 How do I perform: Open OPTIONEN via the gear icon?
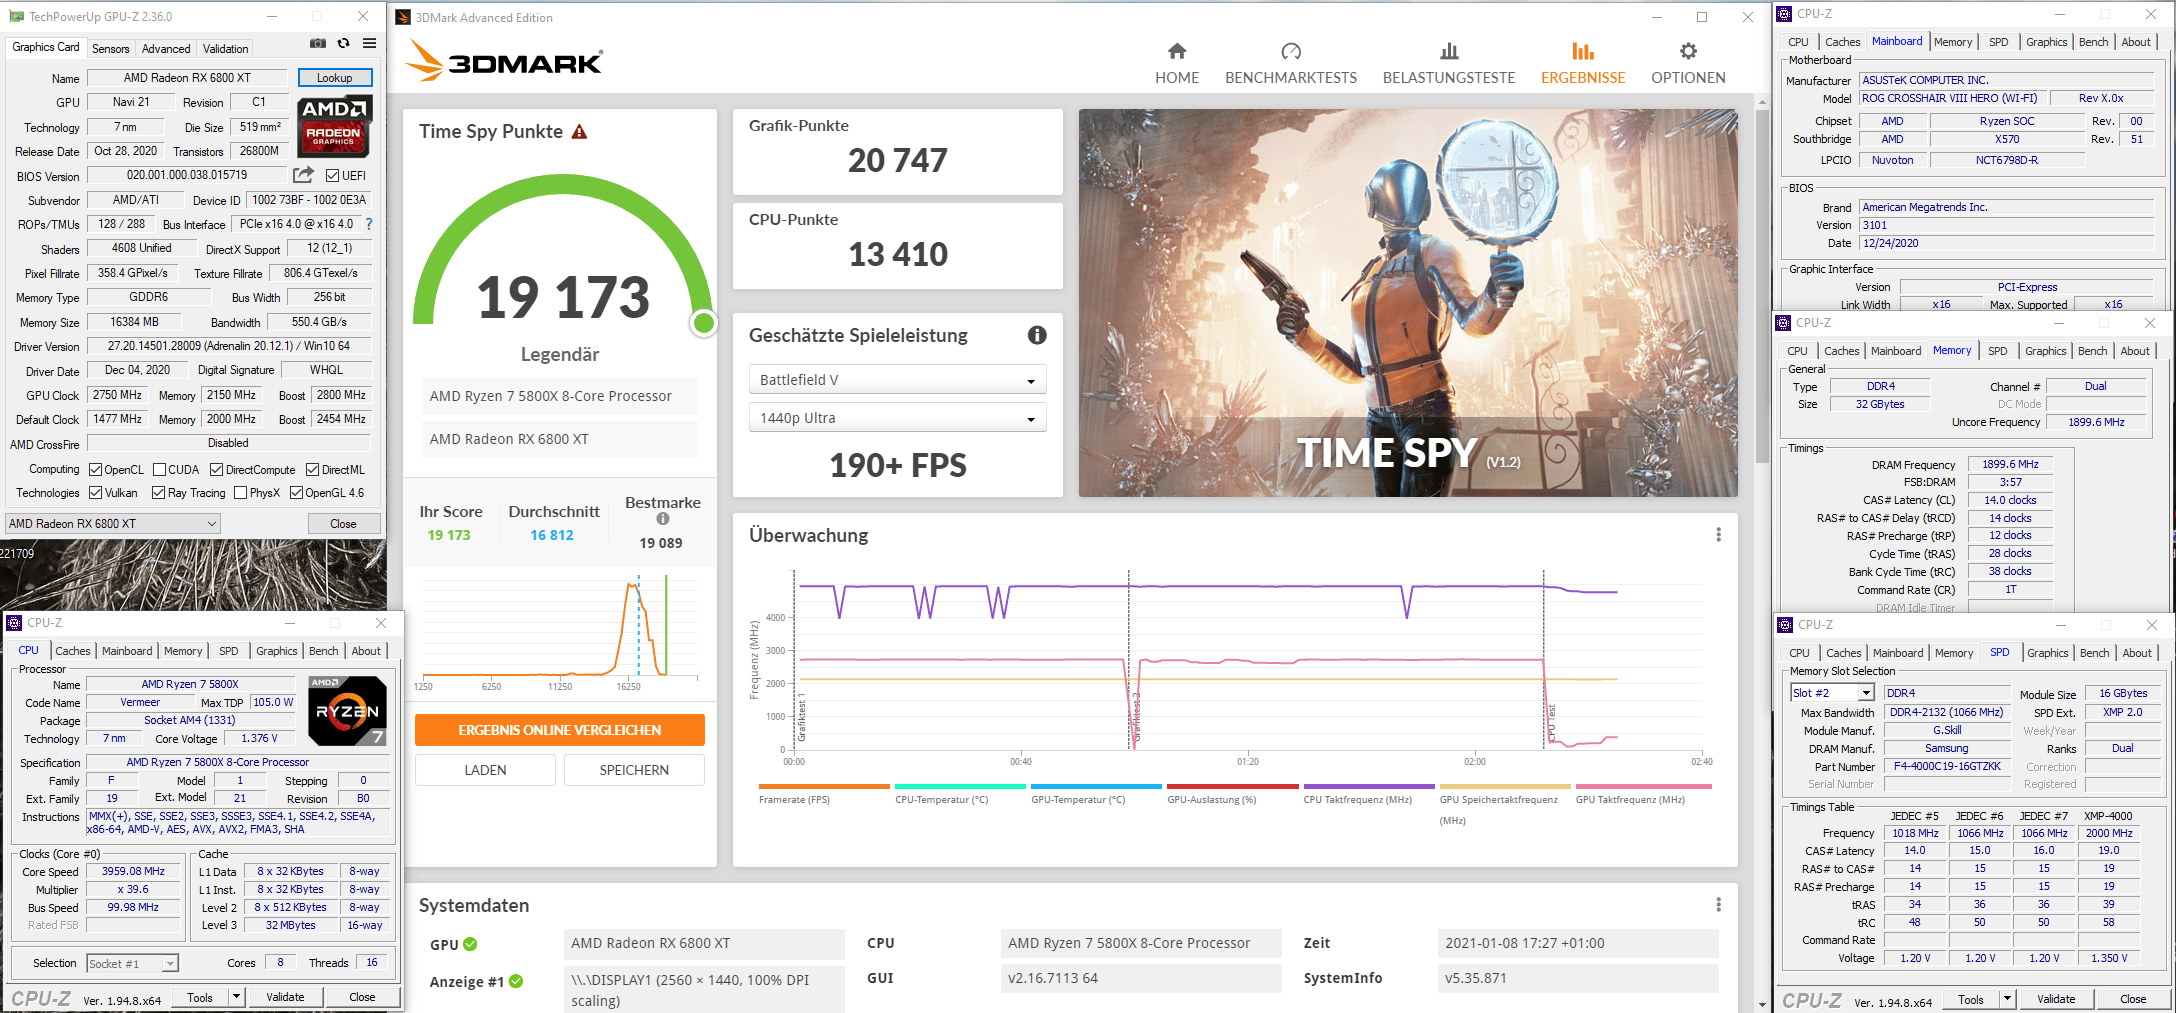[1688, 51]
